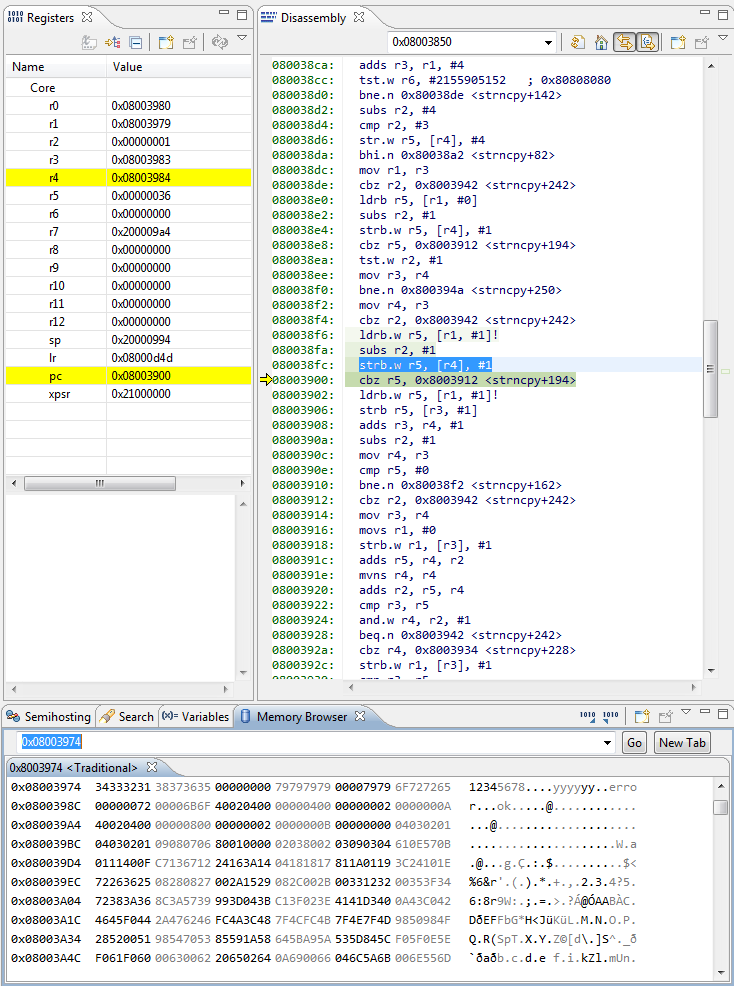Click the Name column header in Registers
This screenshot has height=986, width=734.
56,67
